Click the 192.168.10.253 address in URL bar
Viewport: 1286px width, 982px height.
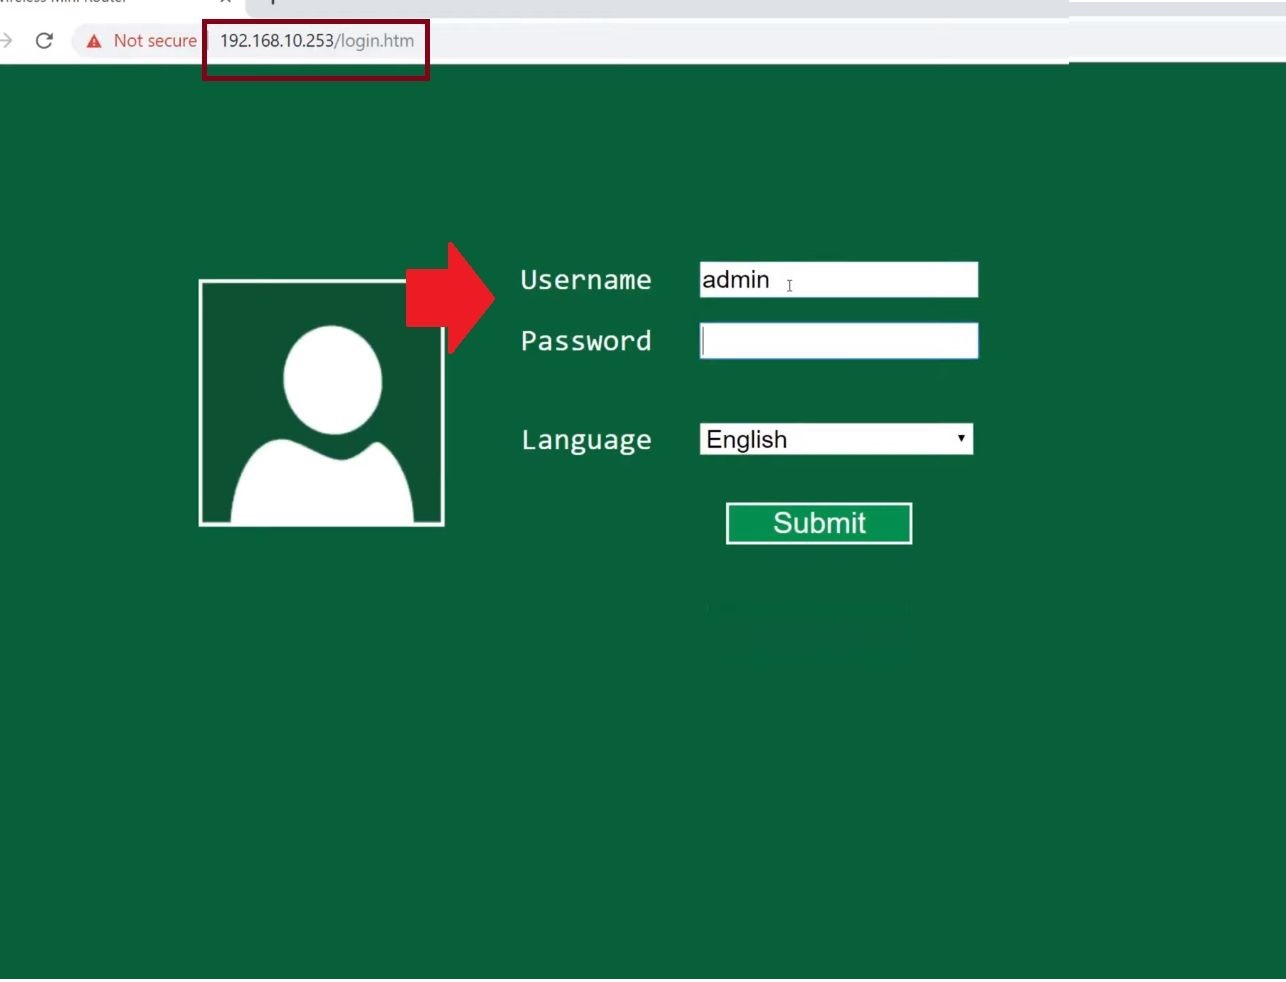(277, 41)
